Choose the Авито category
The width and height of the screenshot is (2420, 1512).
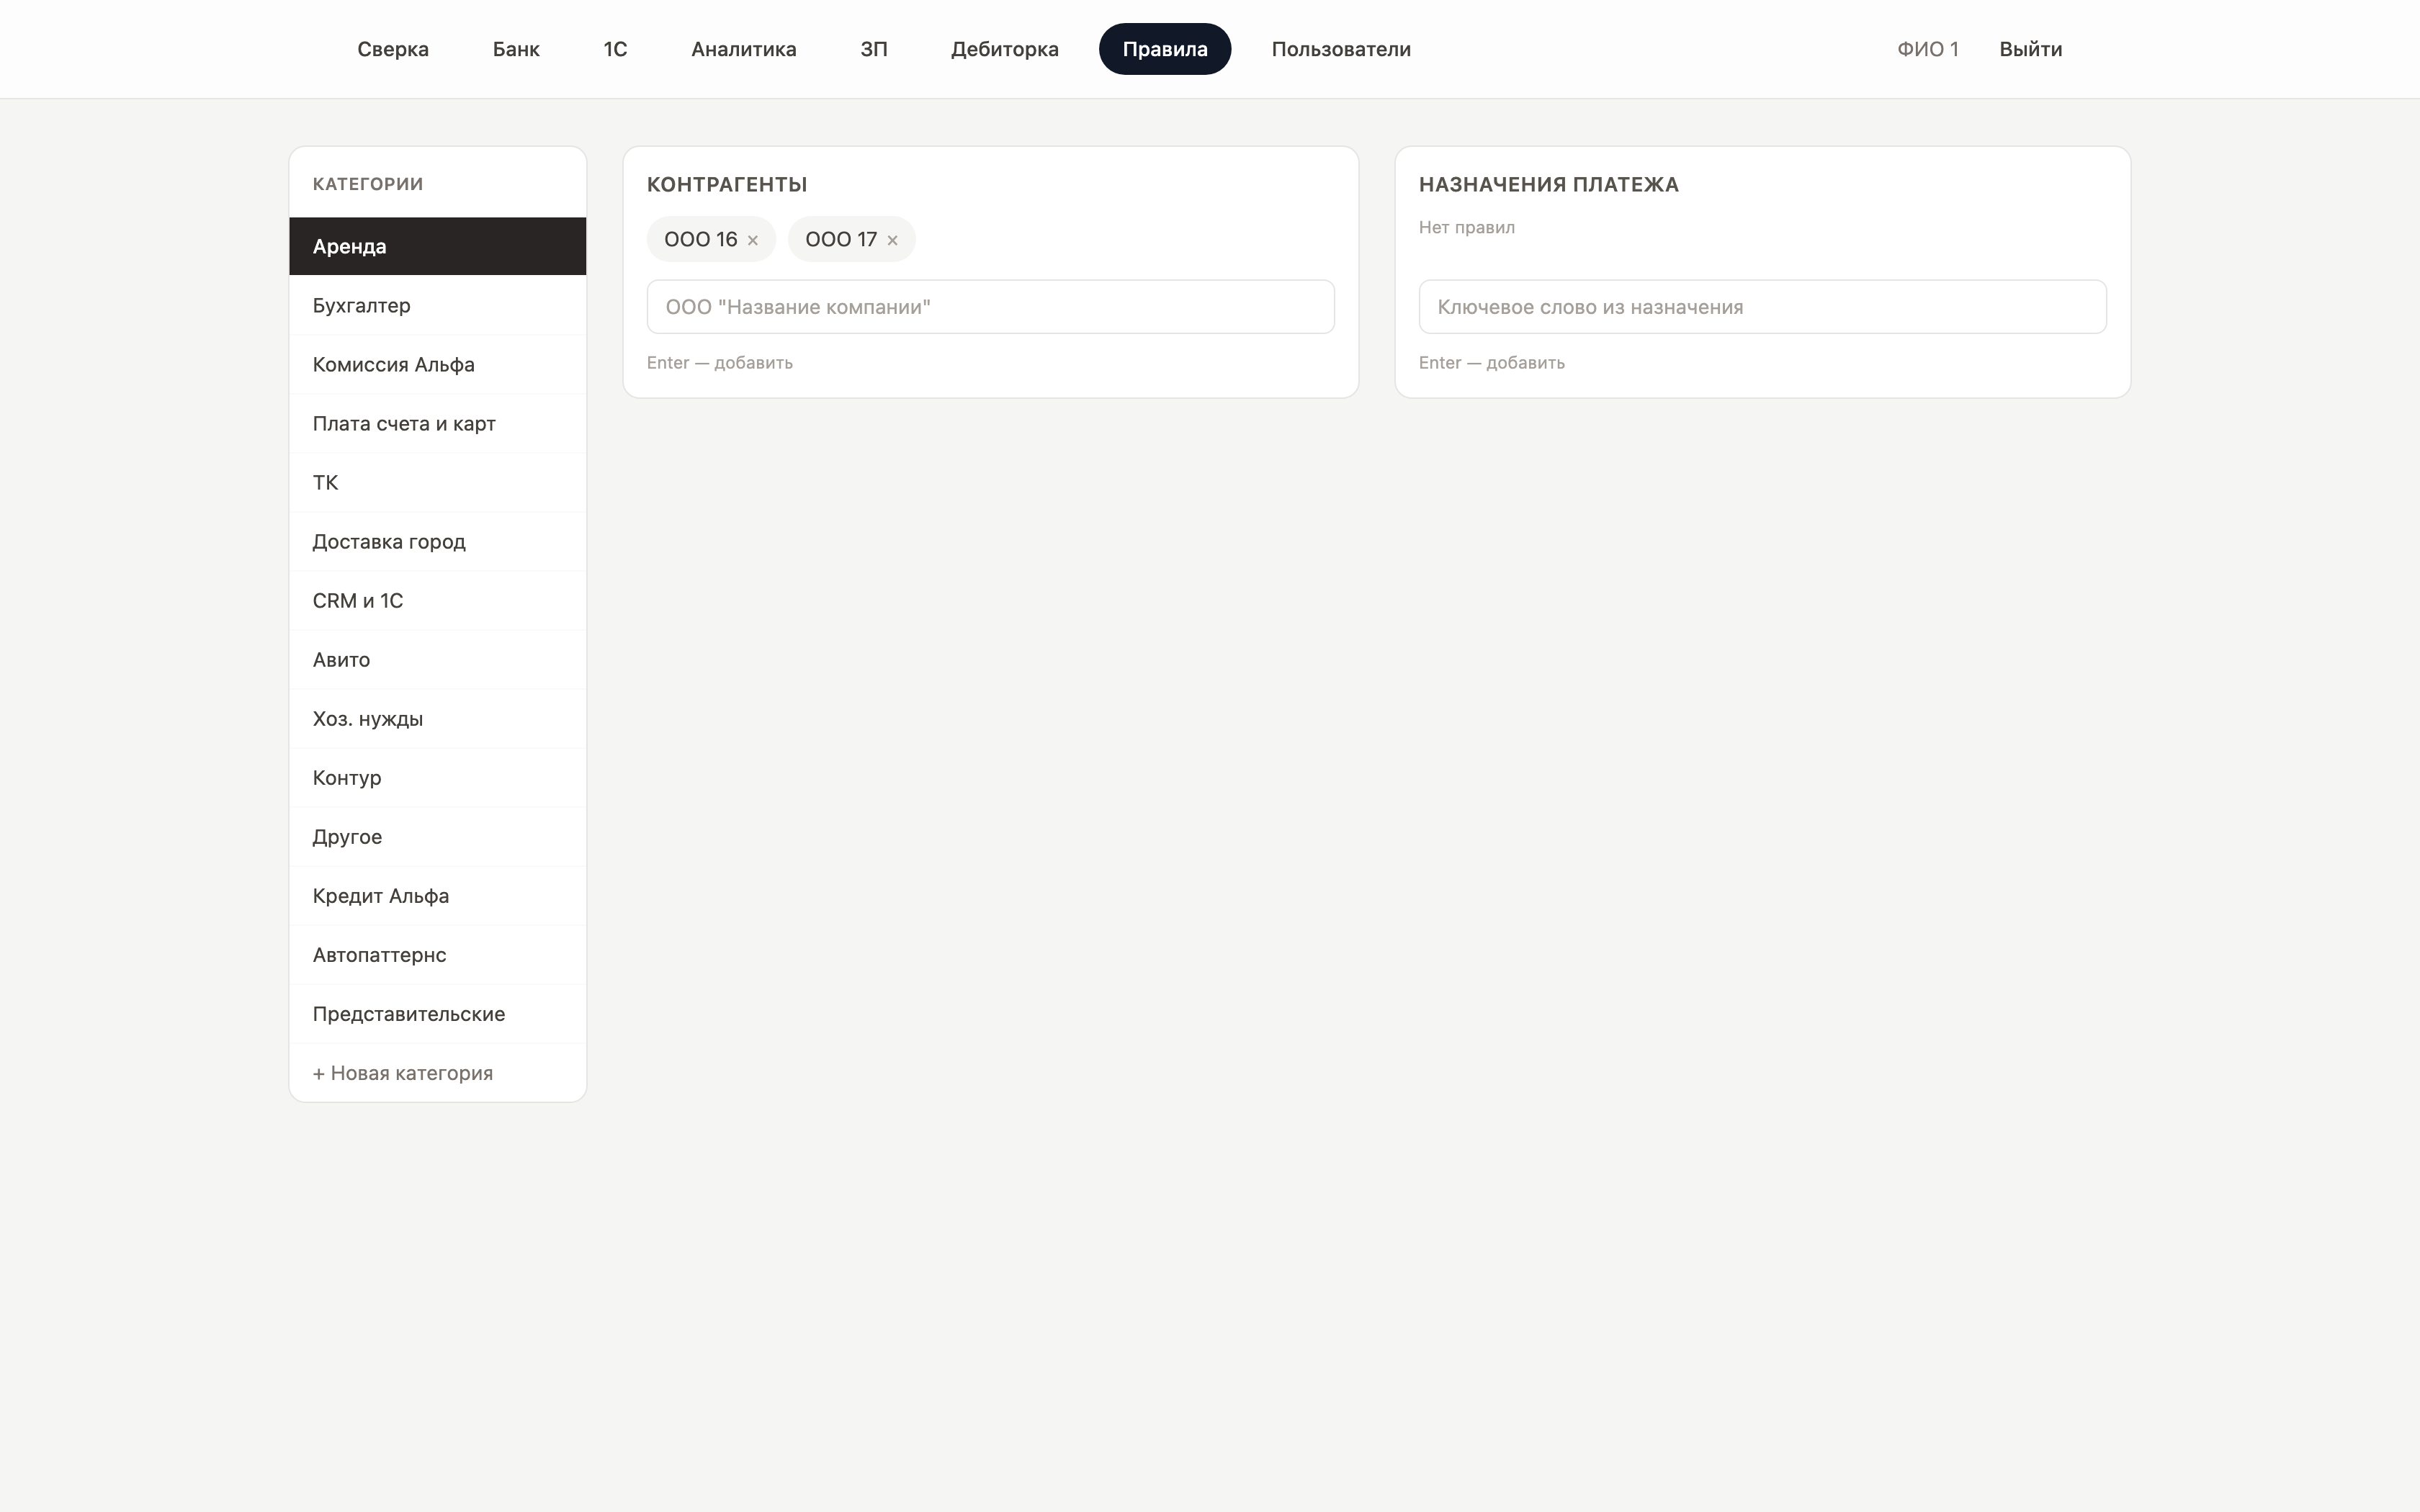438,659
